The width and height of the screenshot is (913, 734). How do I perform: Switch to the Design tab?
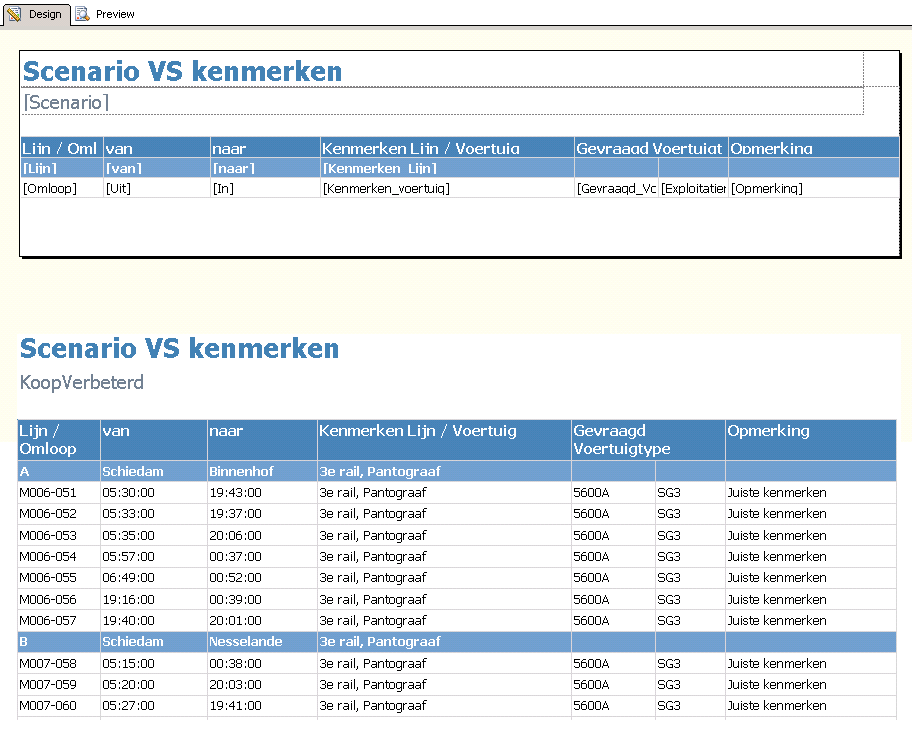tap(36, 14)
